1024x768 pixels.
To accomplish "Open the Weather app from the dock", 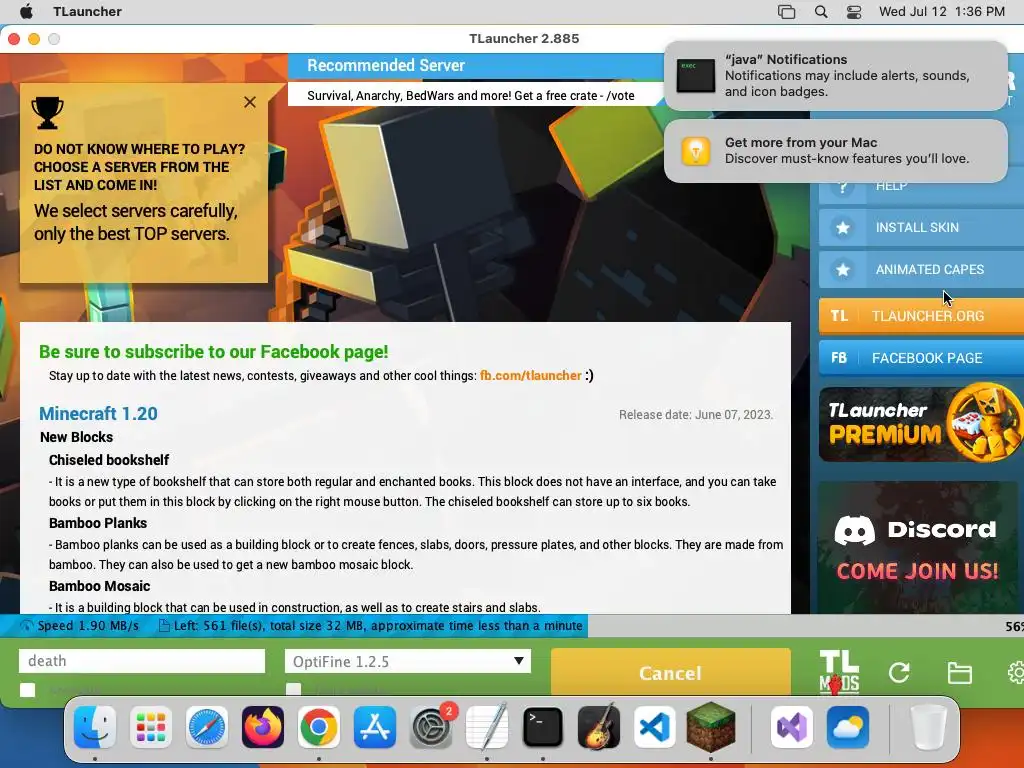I will coord(848,727).
